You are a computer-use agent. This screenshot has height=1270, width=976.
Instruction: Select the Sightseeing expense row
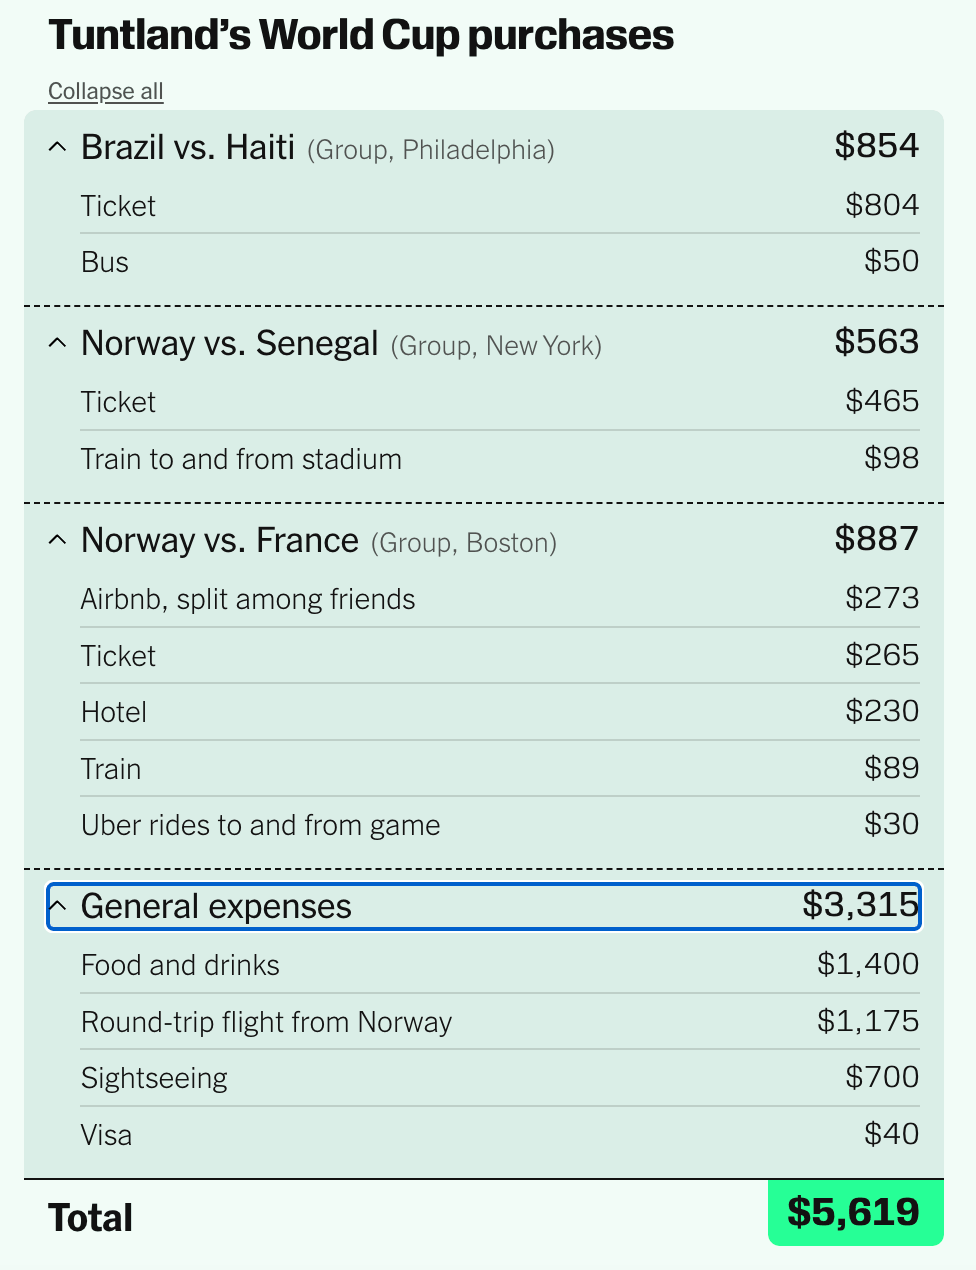pyautogui.click(x=500, y=1078)
